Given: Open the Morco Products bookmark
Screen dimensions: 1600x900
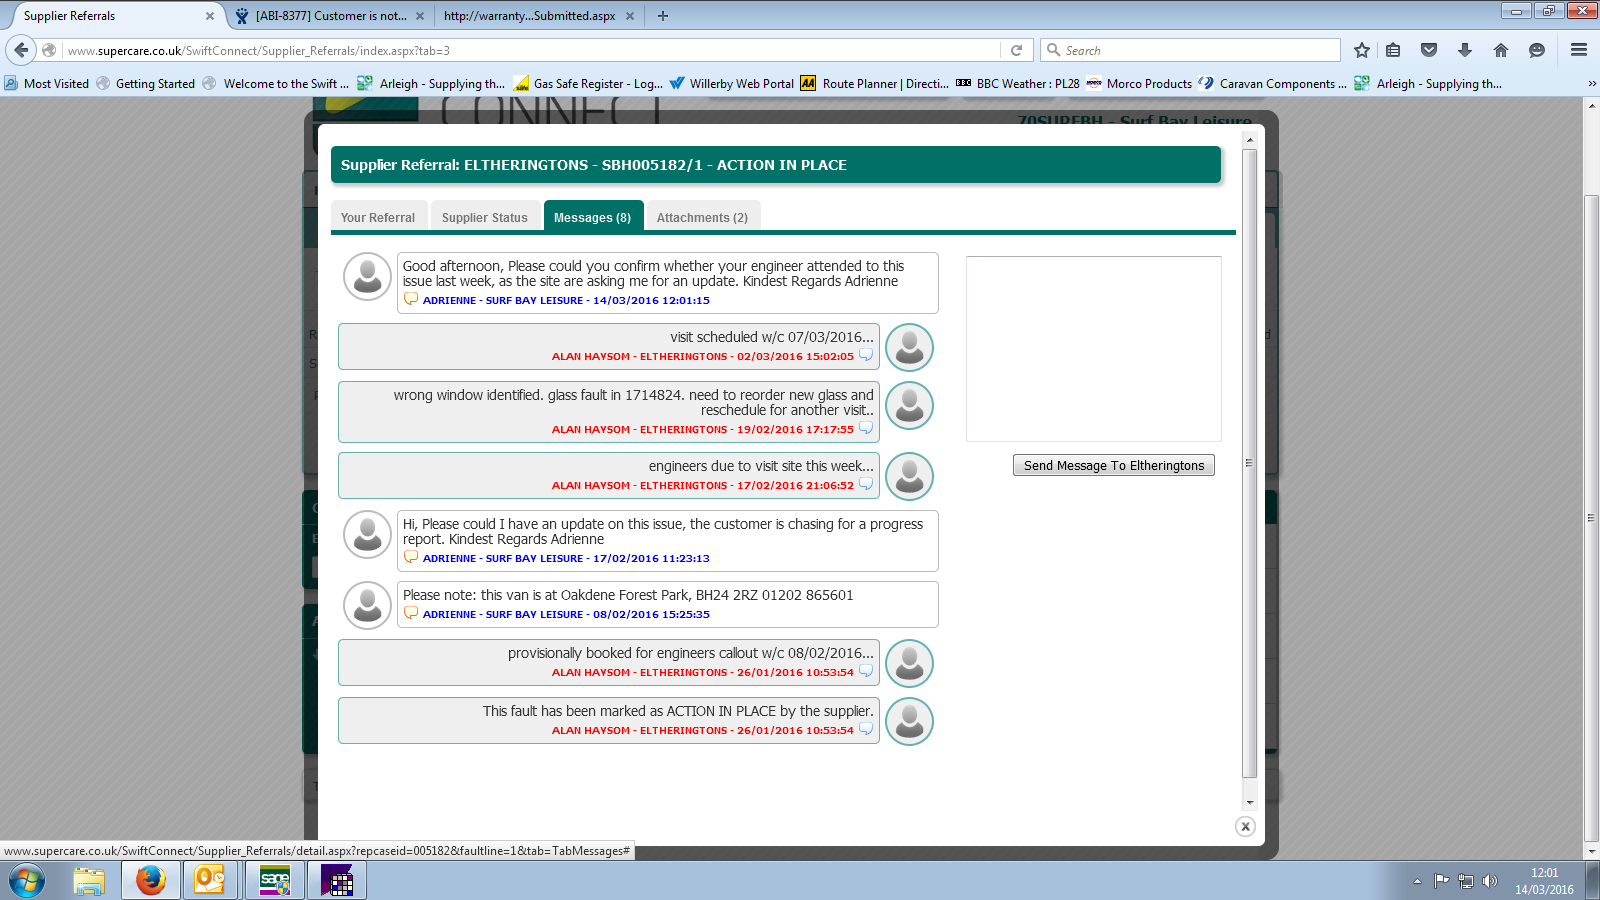Looking at the screenshot, I should pyautogui.click(x=1140, y=84).
